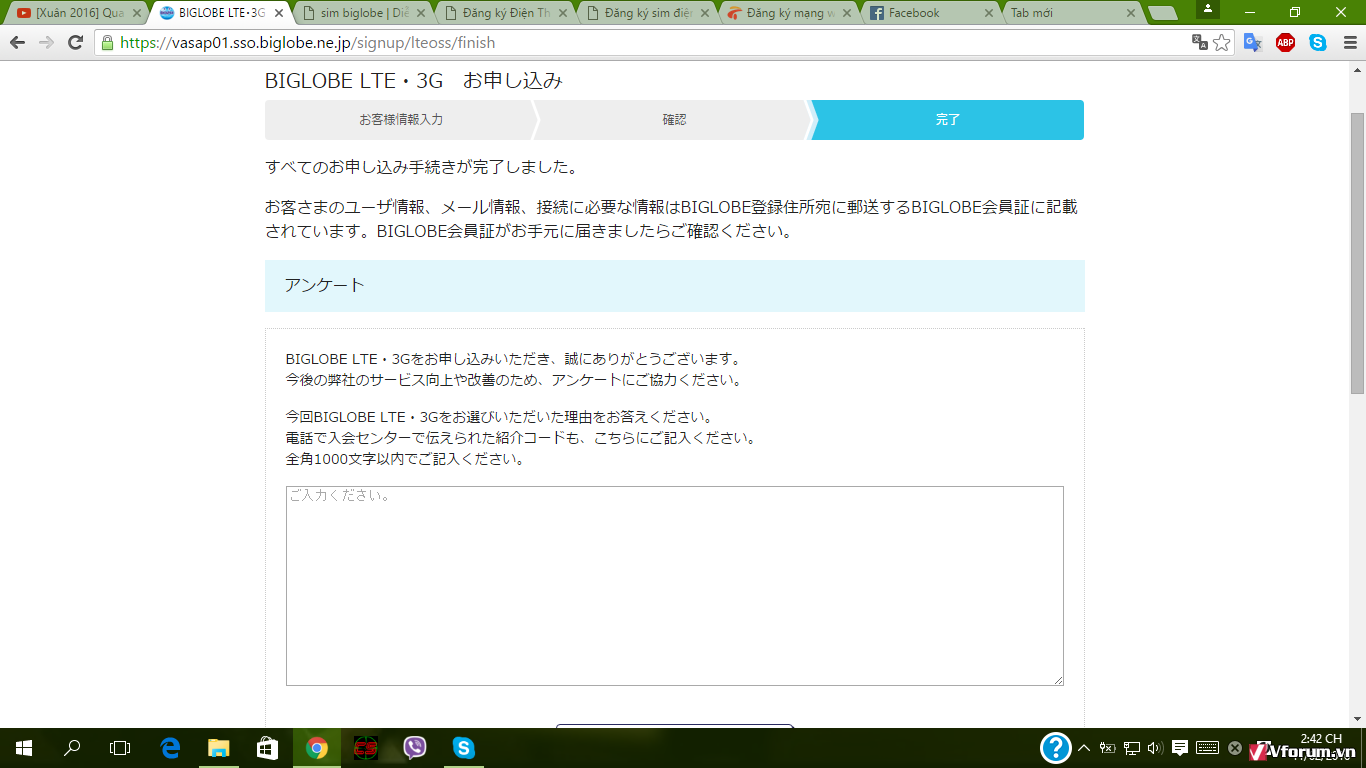The image size is (1366, 768).
Task: Go back with the browser back arrow
Action: pos(17,43)
